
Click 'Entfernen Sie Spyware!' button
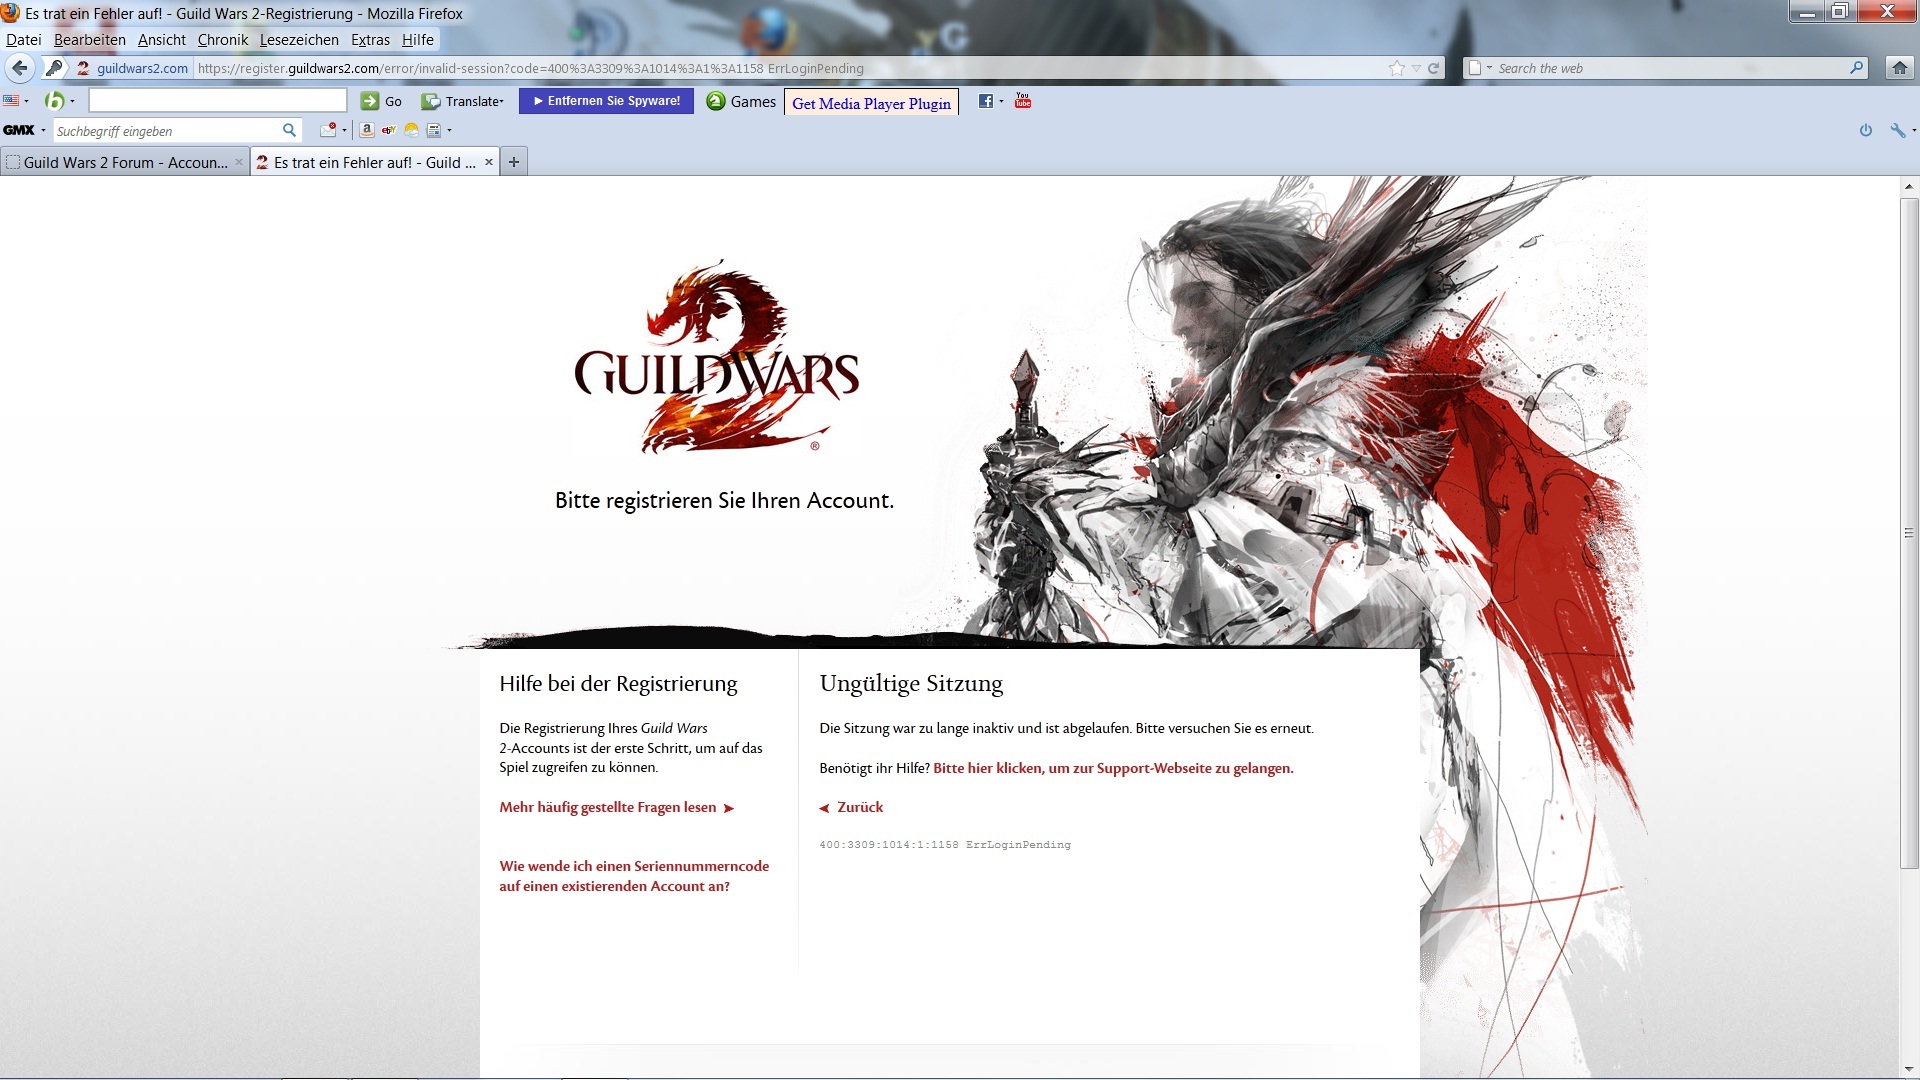tap(606, 101)
